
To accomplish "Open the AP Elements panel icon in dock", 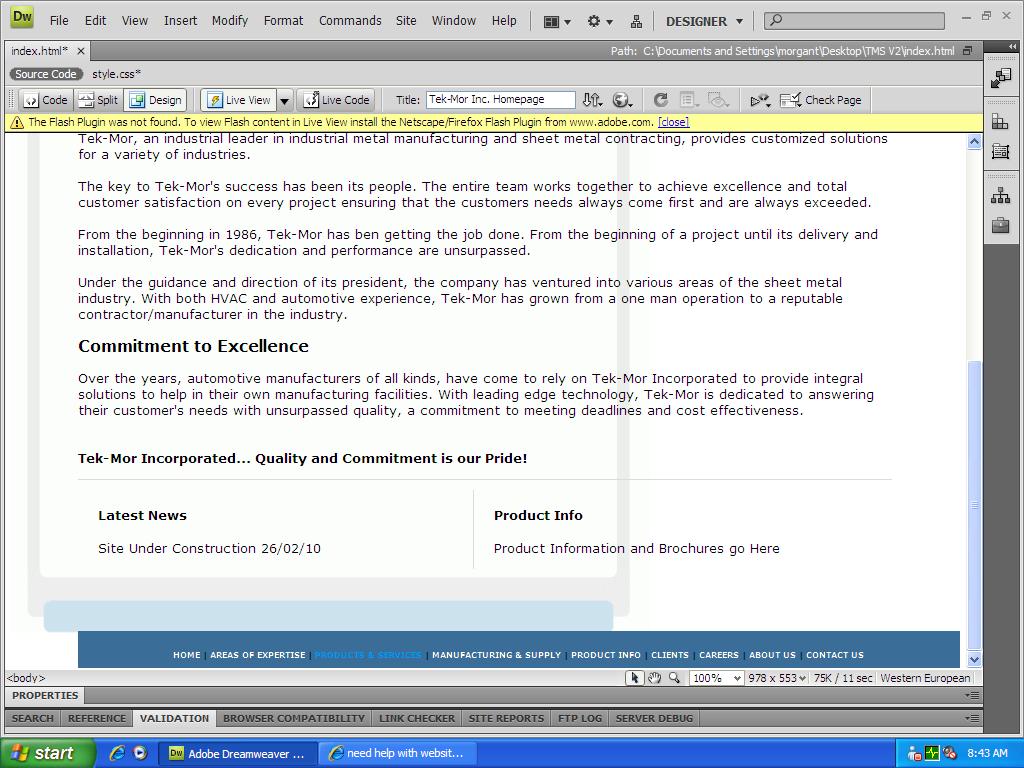I will [1000, 152].
